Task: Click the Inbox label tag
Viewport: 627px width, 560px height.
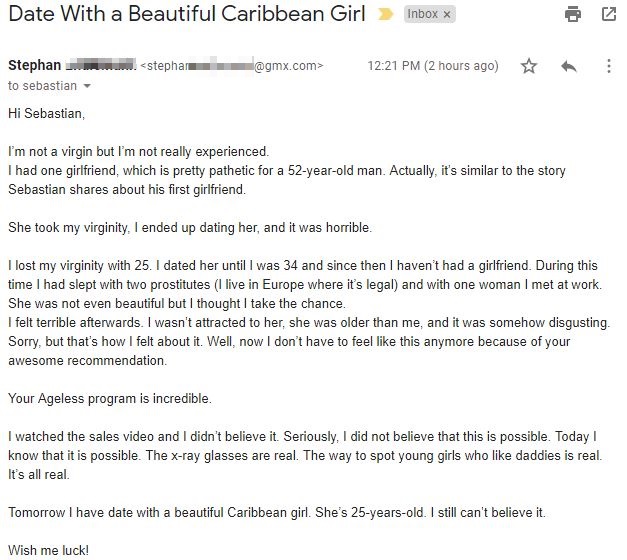Action: coord(422,14)
